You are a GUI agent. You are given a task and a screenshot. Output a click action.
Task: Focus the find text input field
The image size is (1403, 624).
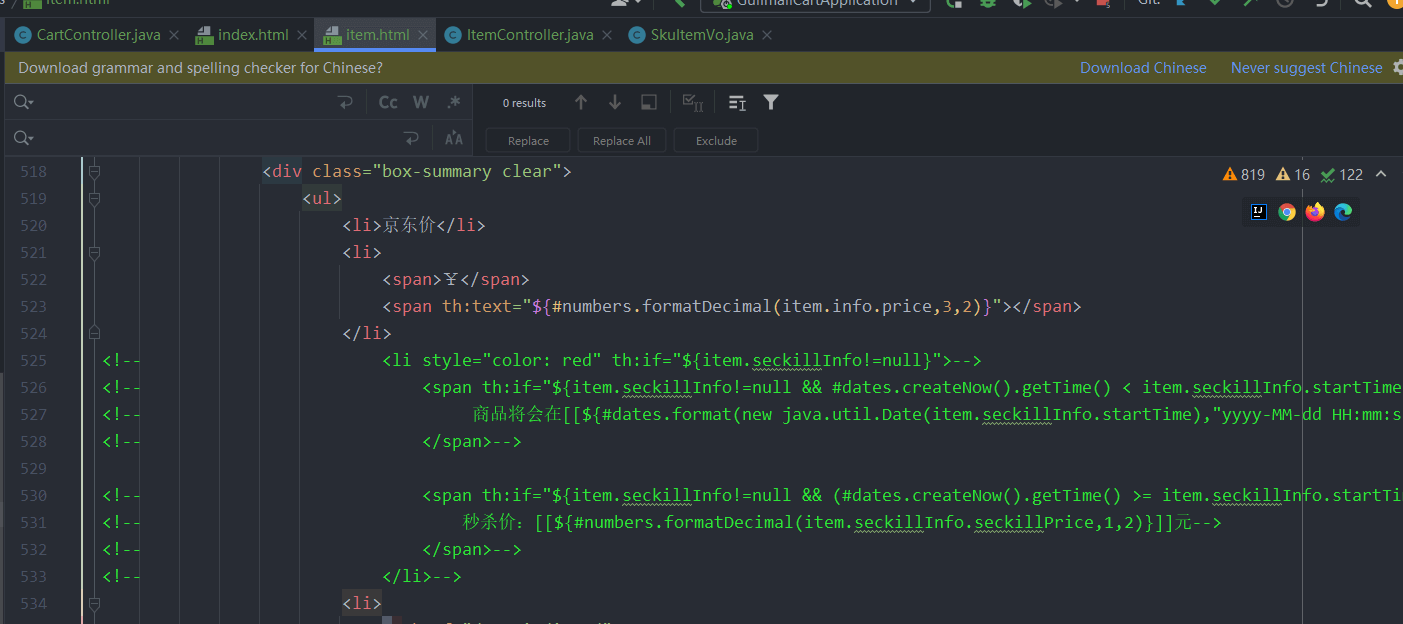(185, 102)
